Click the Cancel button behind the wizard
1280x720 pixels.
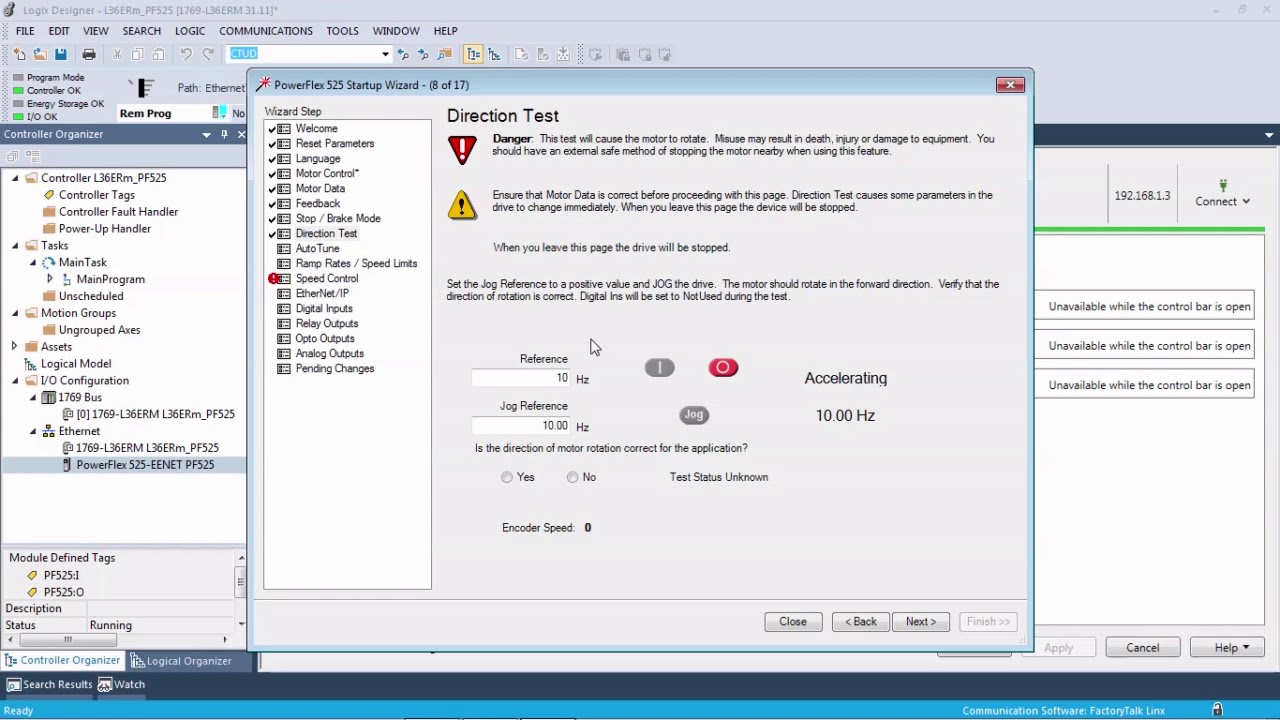point(1143,648)
